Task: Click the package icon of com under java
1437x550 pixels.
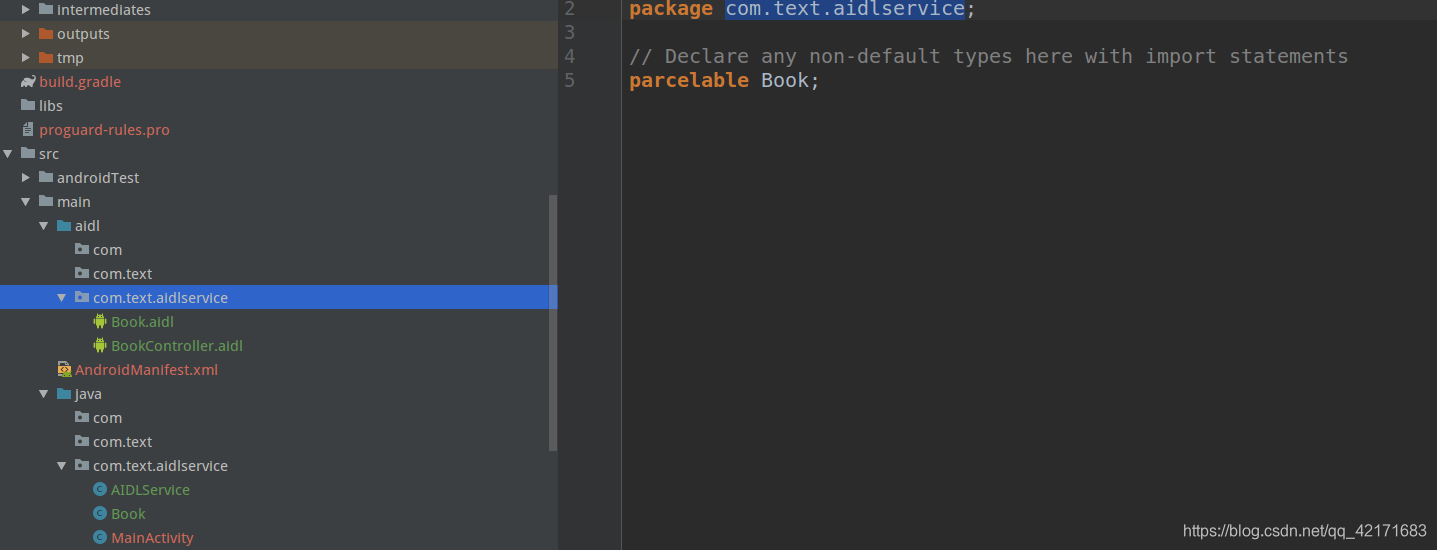Action: [82, 417]
